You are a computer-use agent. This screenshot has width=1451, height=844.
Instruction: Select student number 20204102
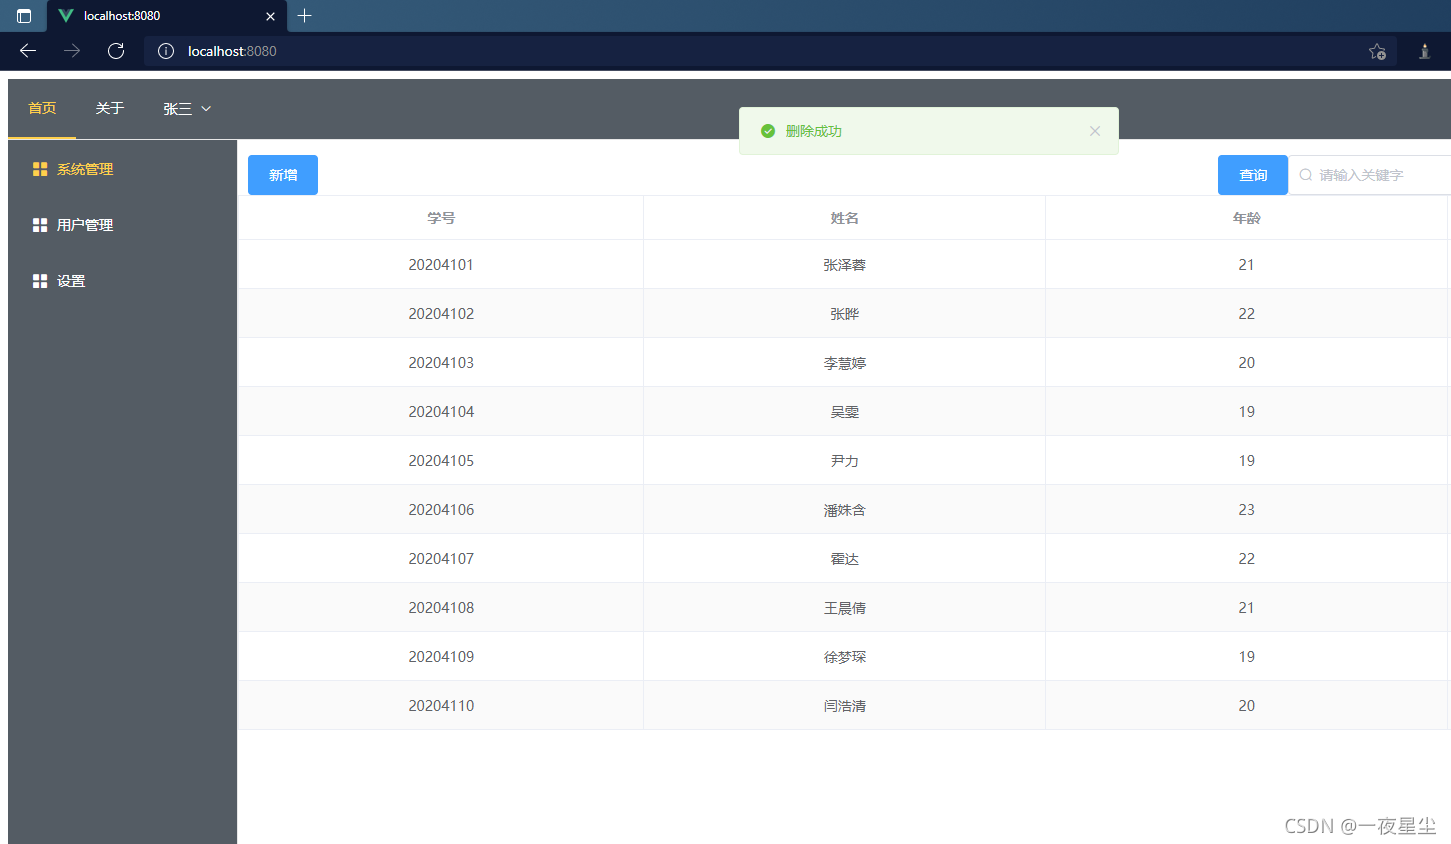pyautogui.click(x=441, y=314)
